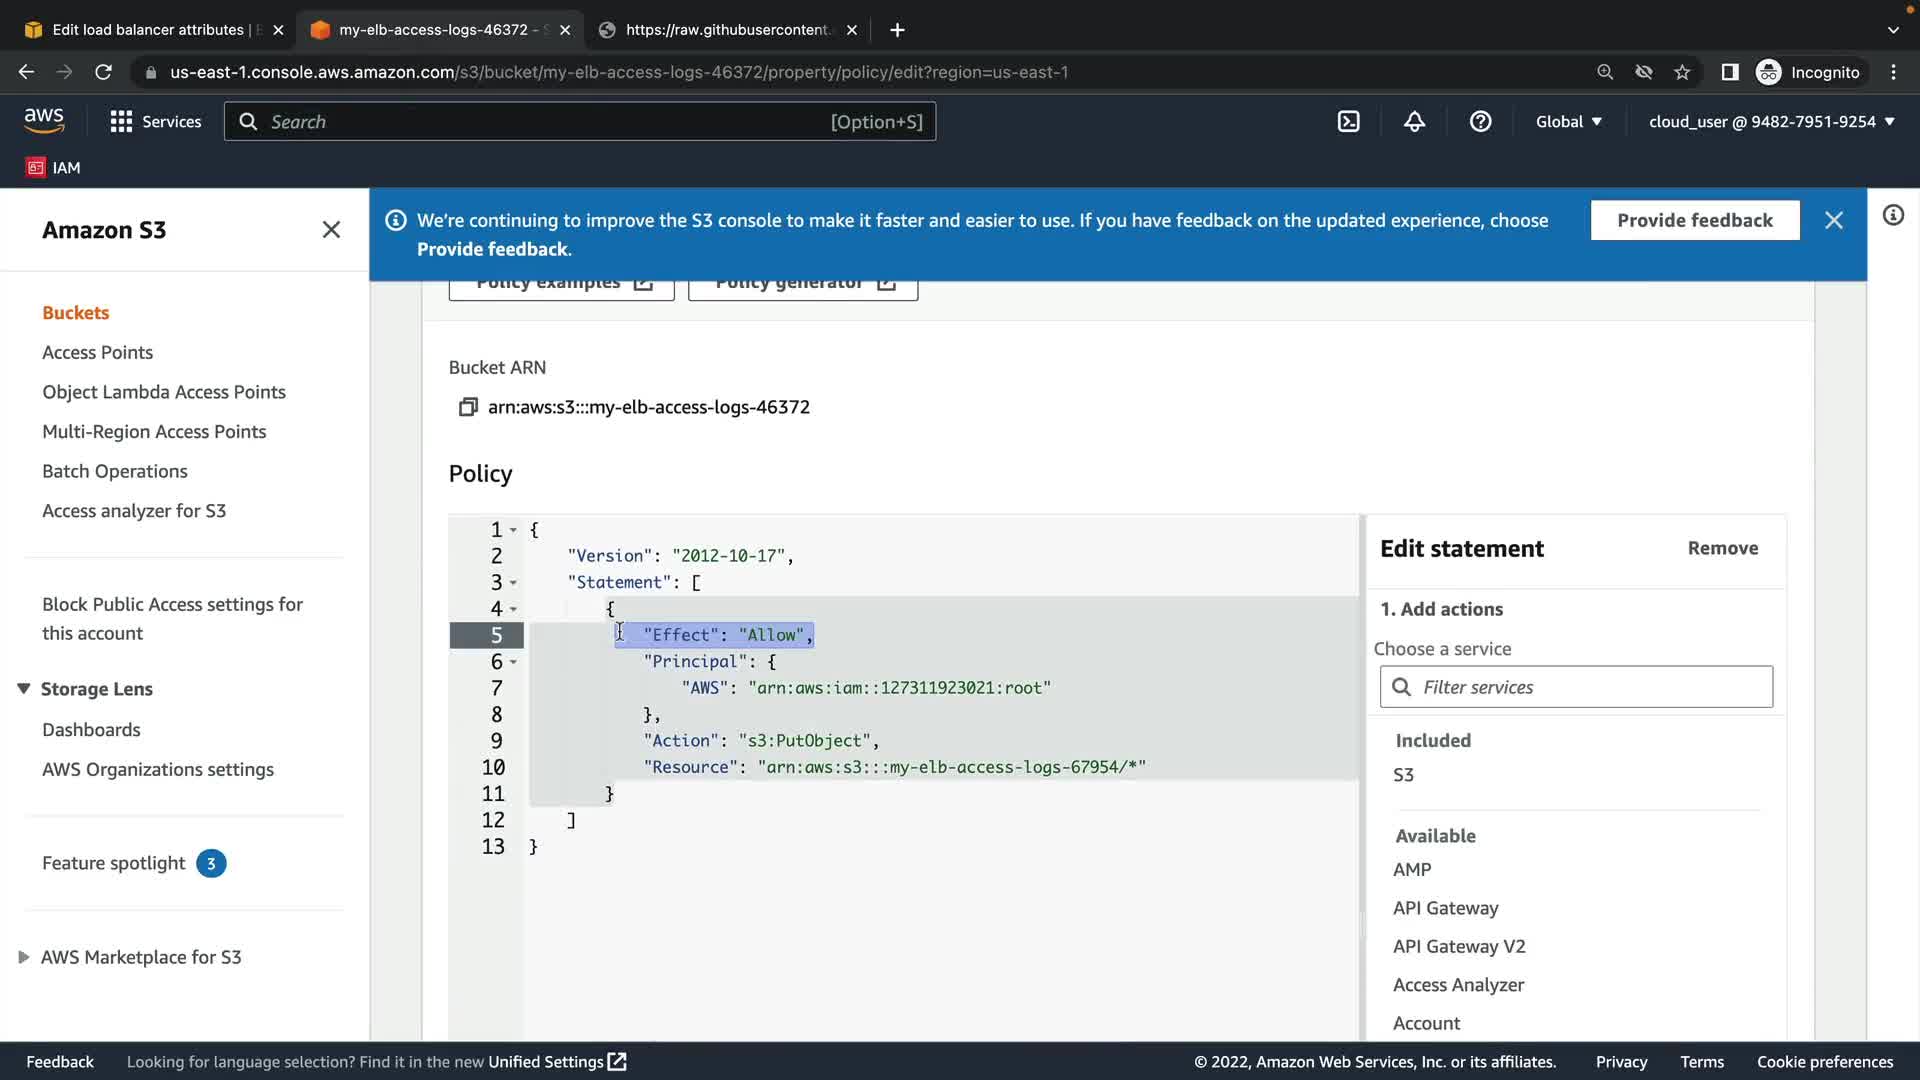
Task: Switch to raw.githubusercontent tab
Action: [x=726, y=30]
